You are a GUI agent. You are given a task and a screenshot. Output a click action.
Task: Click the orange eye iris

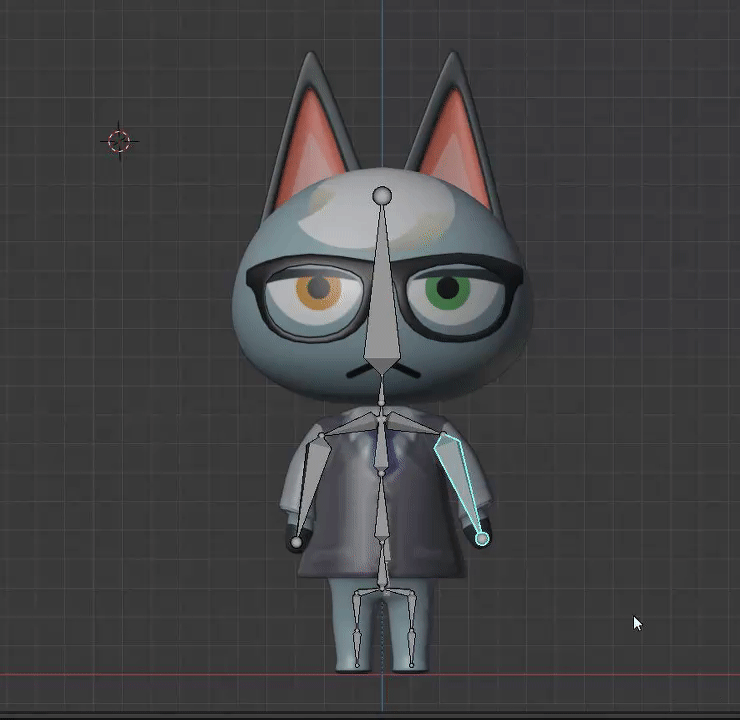[319, 291]
